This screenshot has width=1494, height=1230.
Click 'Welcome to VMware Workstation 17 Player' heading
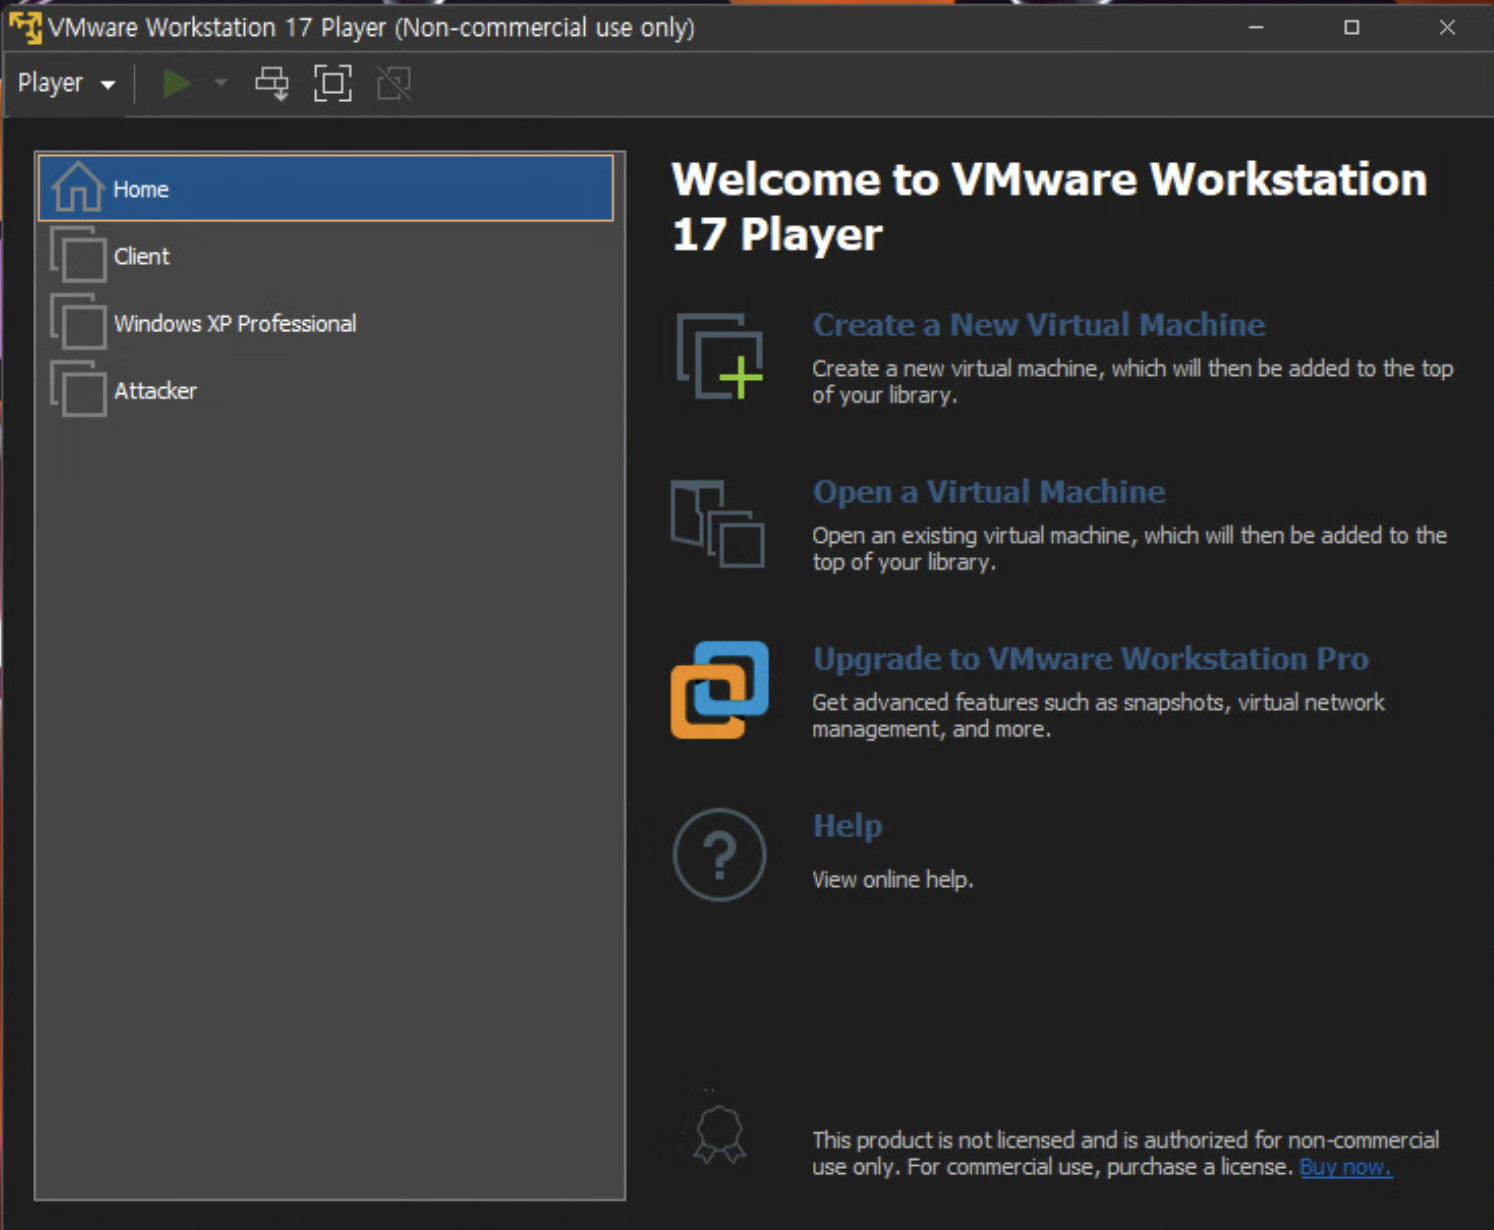(1049, 207)
